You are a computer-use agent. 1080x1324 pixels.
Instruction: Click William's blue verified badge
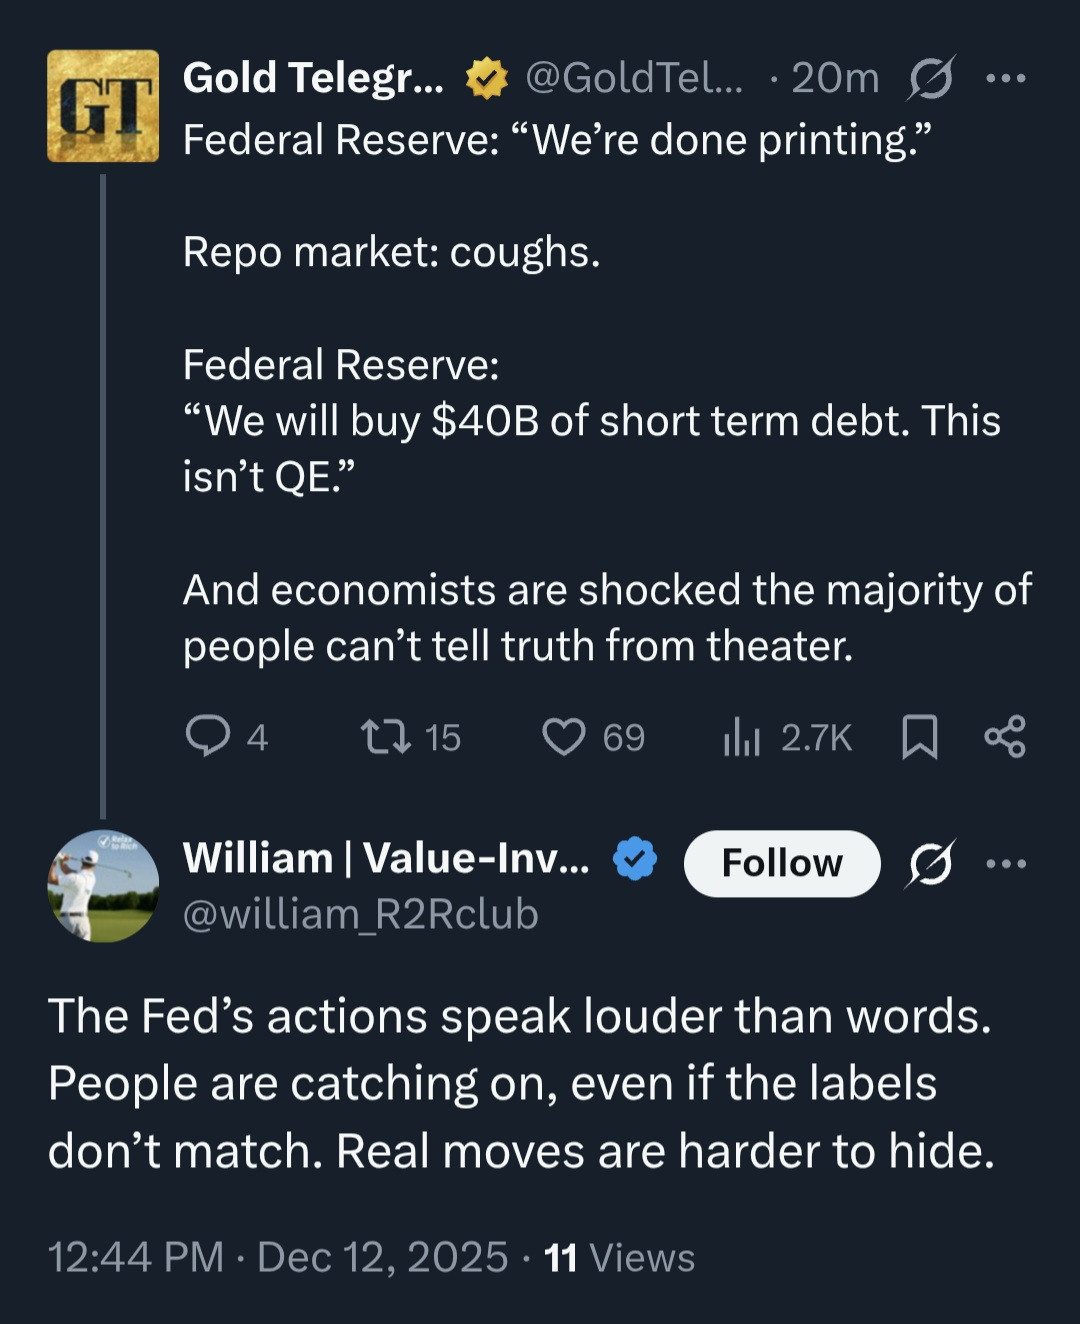click(x=634, y=859)
